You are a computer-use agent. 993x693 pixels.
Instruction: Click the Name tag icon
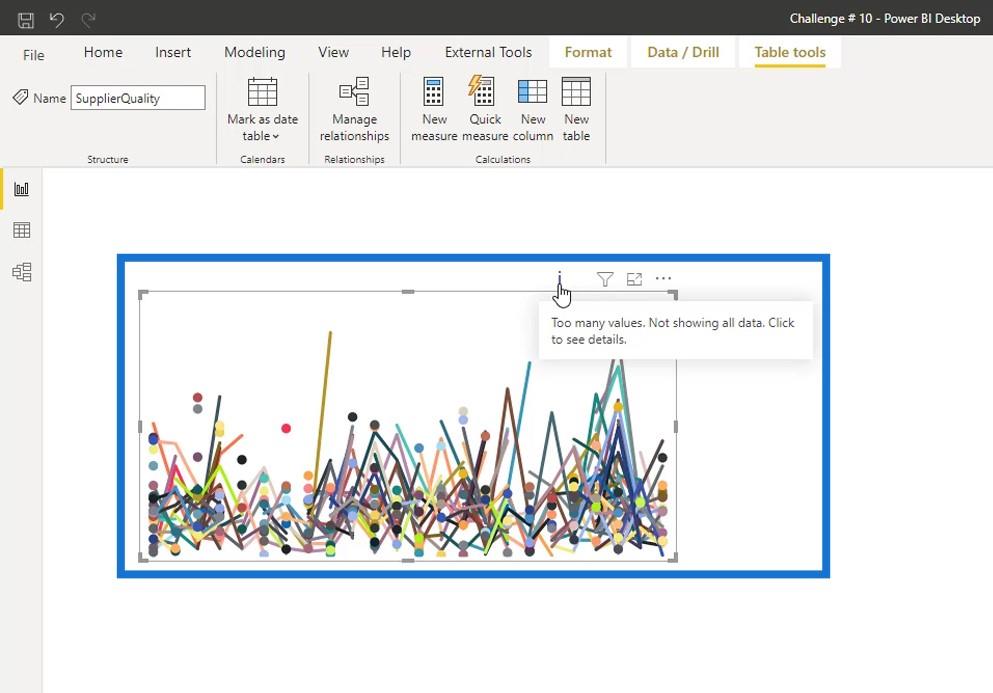[20, 97]
